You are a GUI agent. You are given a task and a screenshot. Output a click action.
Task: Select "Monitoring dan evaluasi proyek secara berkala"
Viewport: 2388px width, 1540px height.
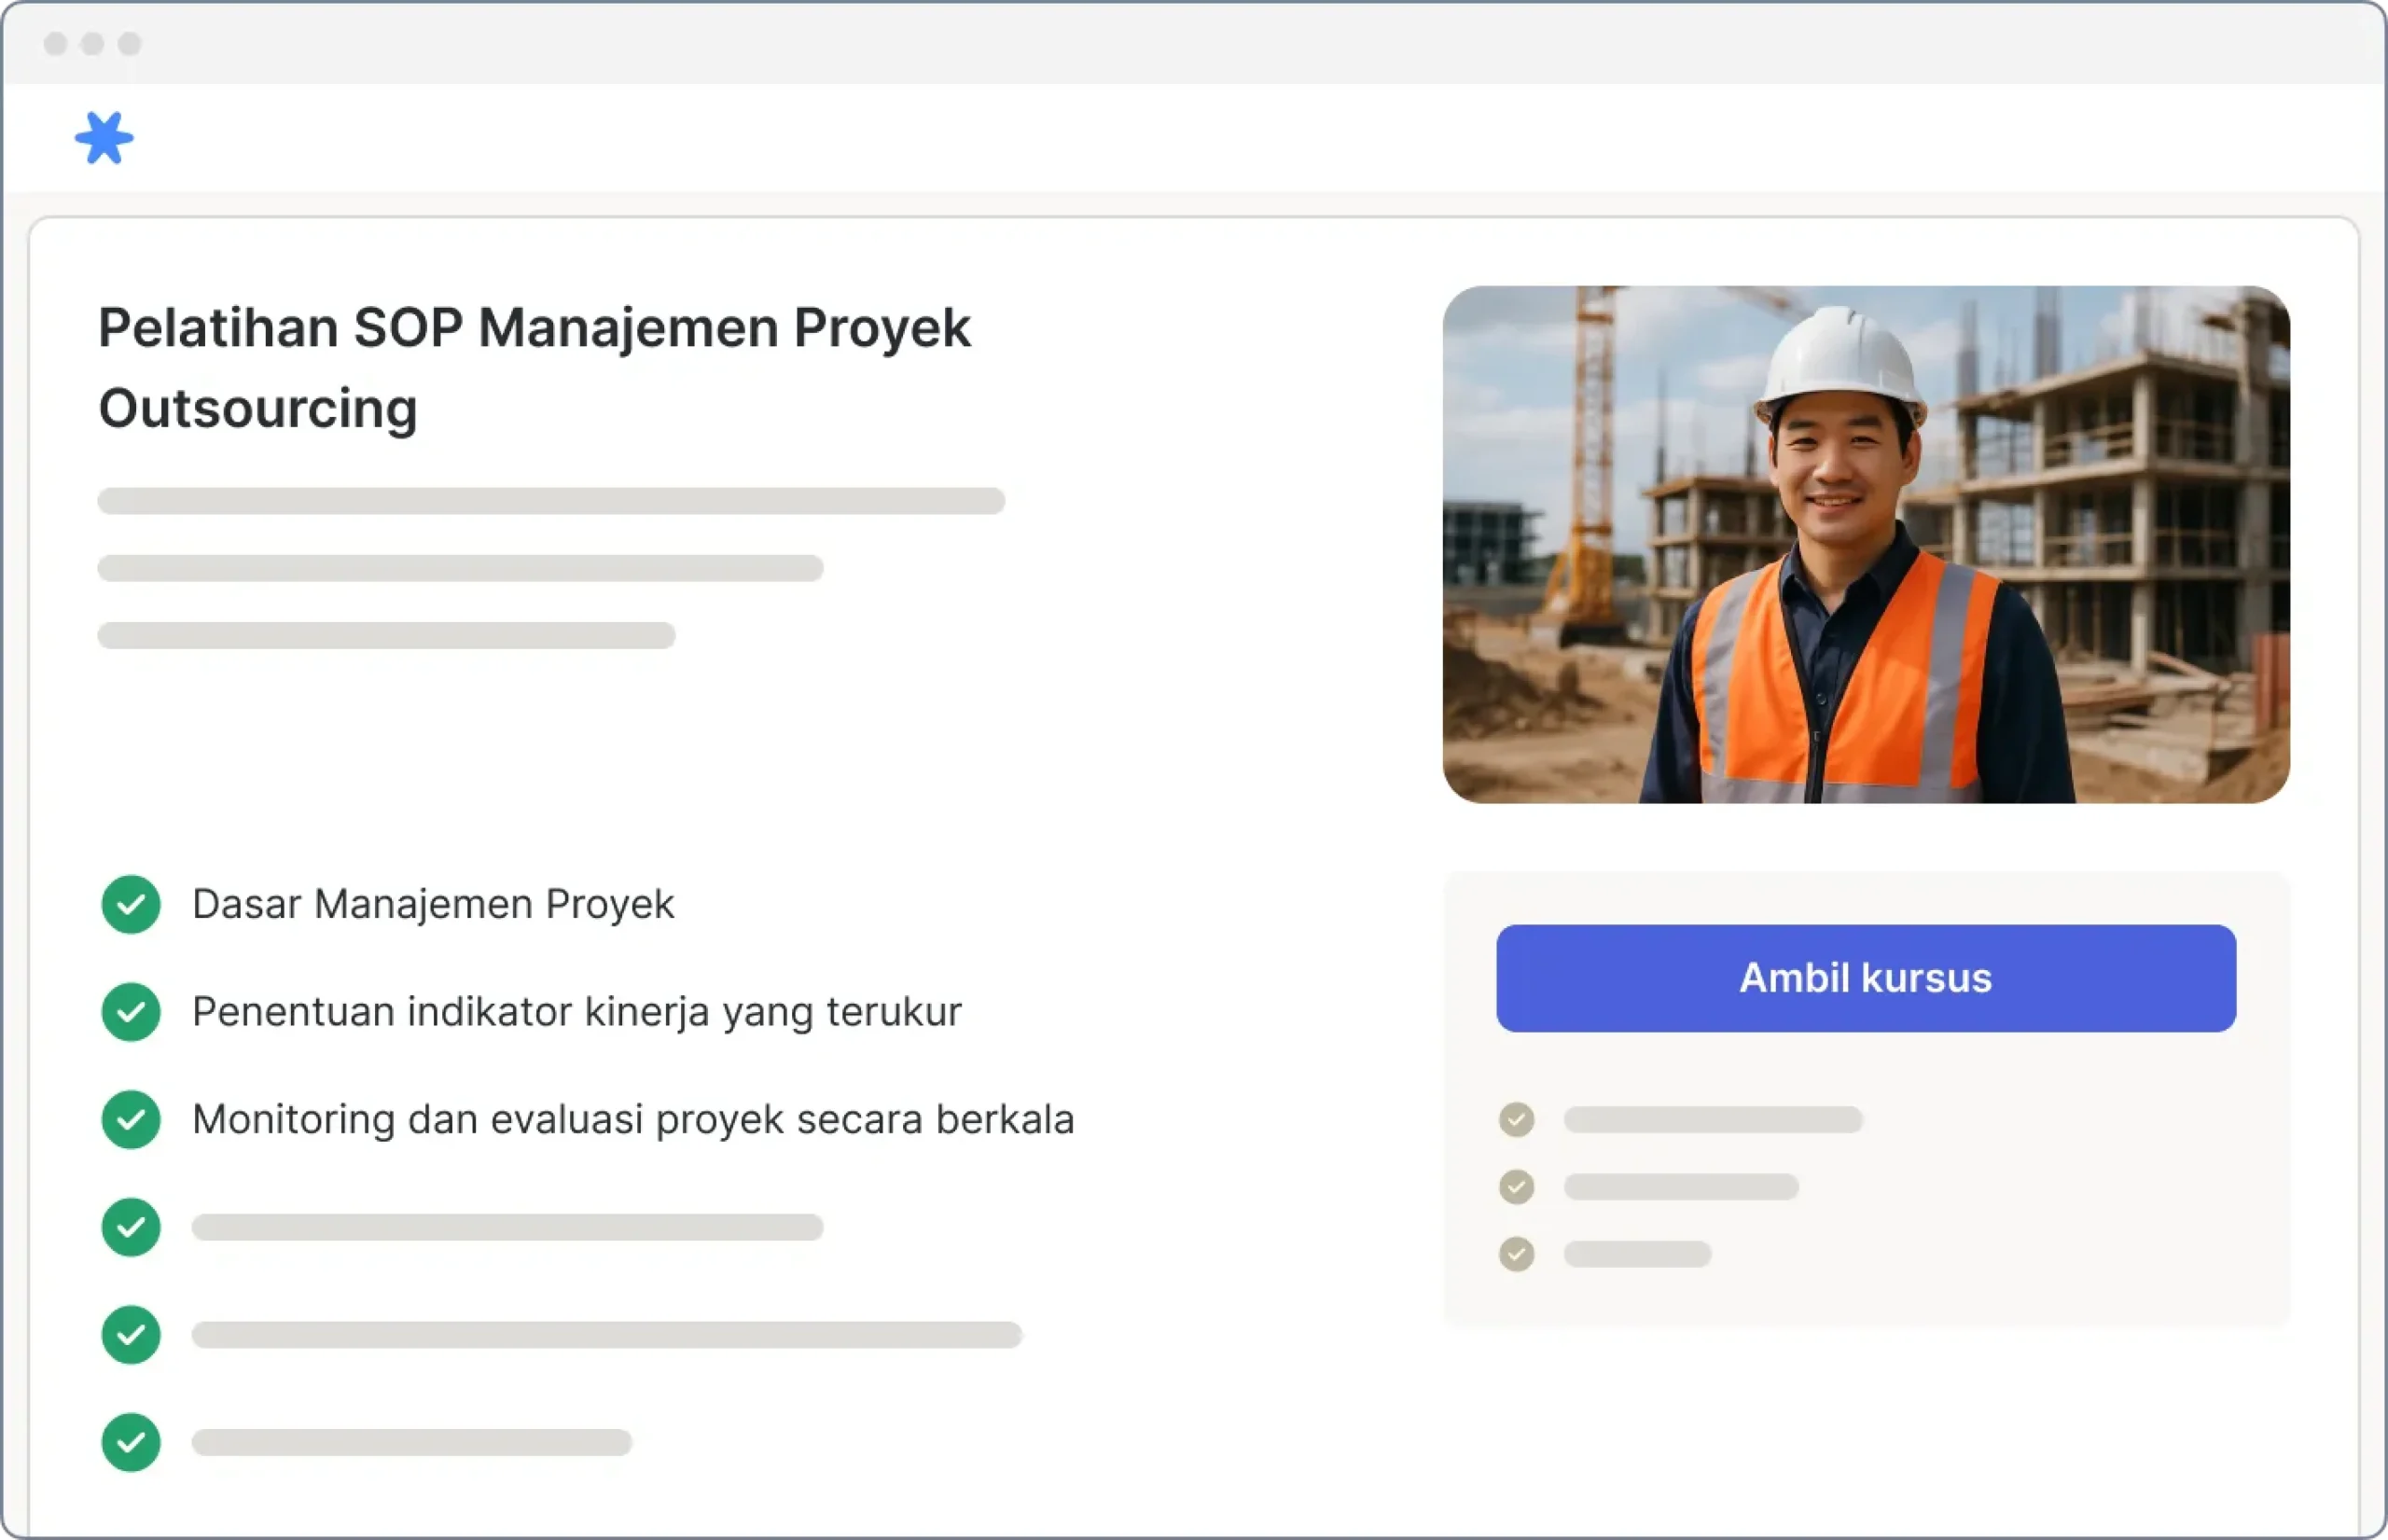(633, 1120)
